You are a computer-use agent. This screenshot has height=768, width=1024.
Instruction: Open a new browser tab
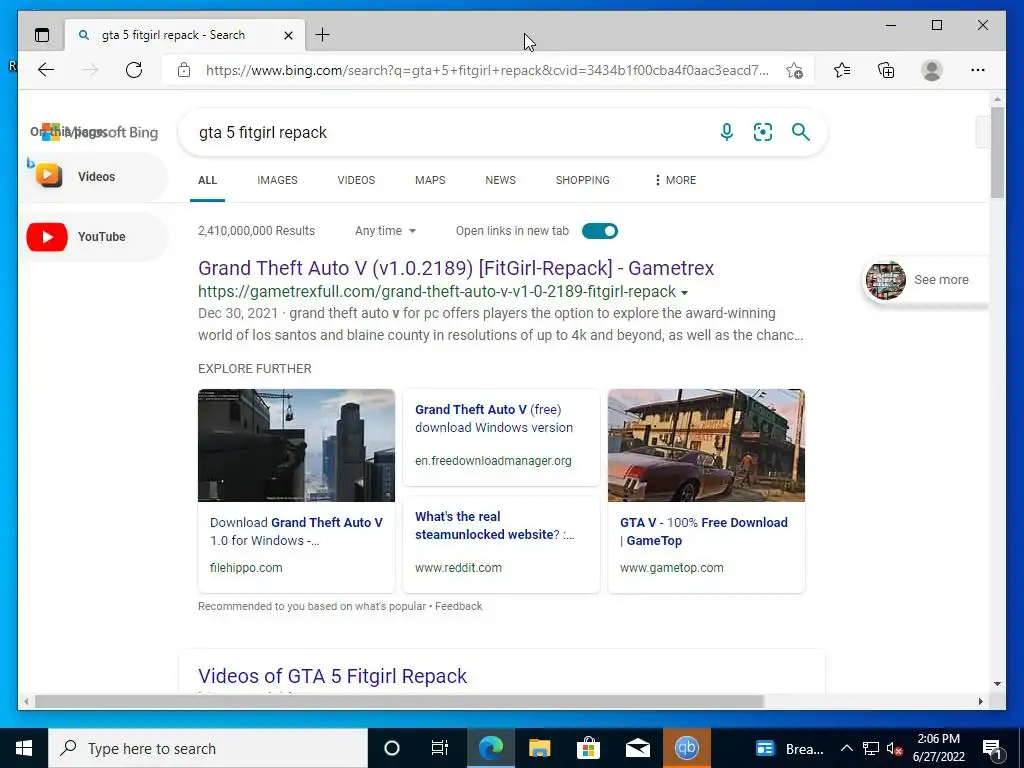click(x=322, y=35)
